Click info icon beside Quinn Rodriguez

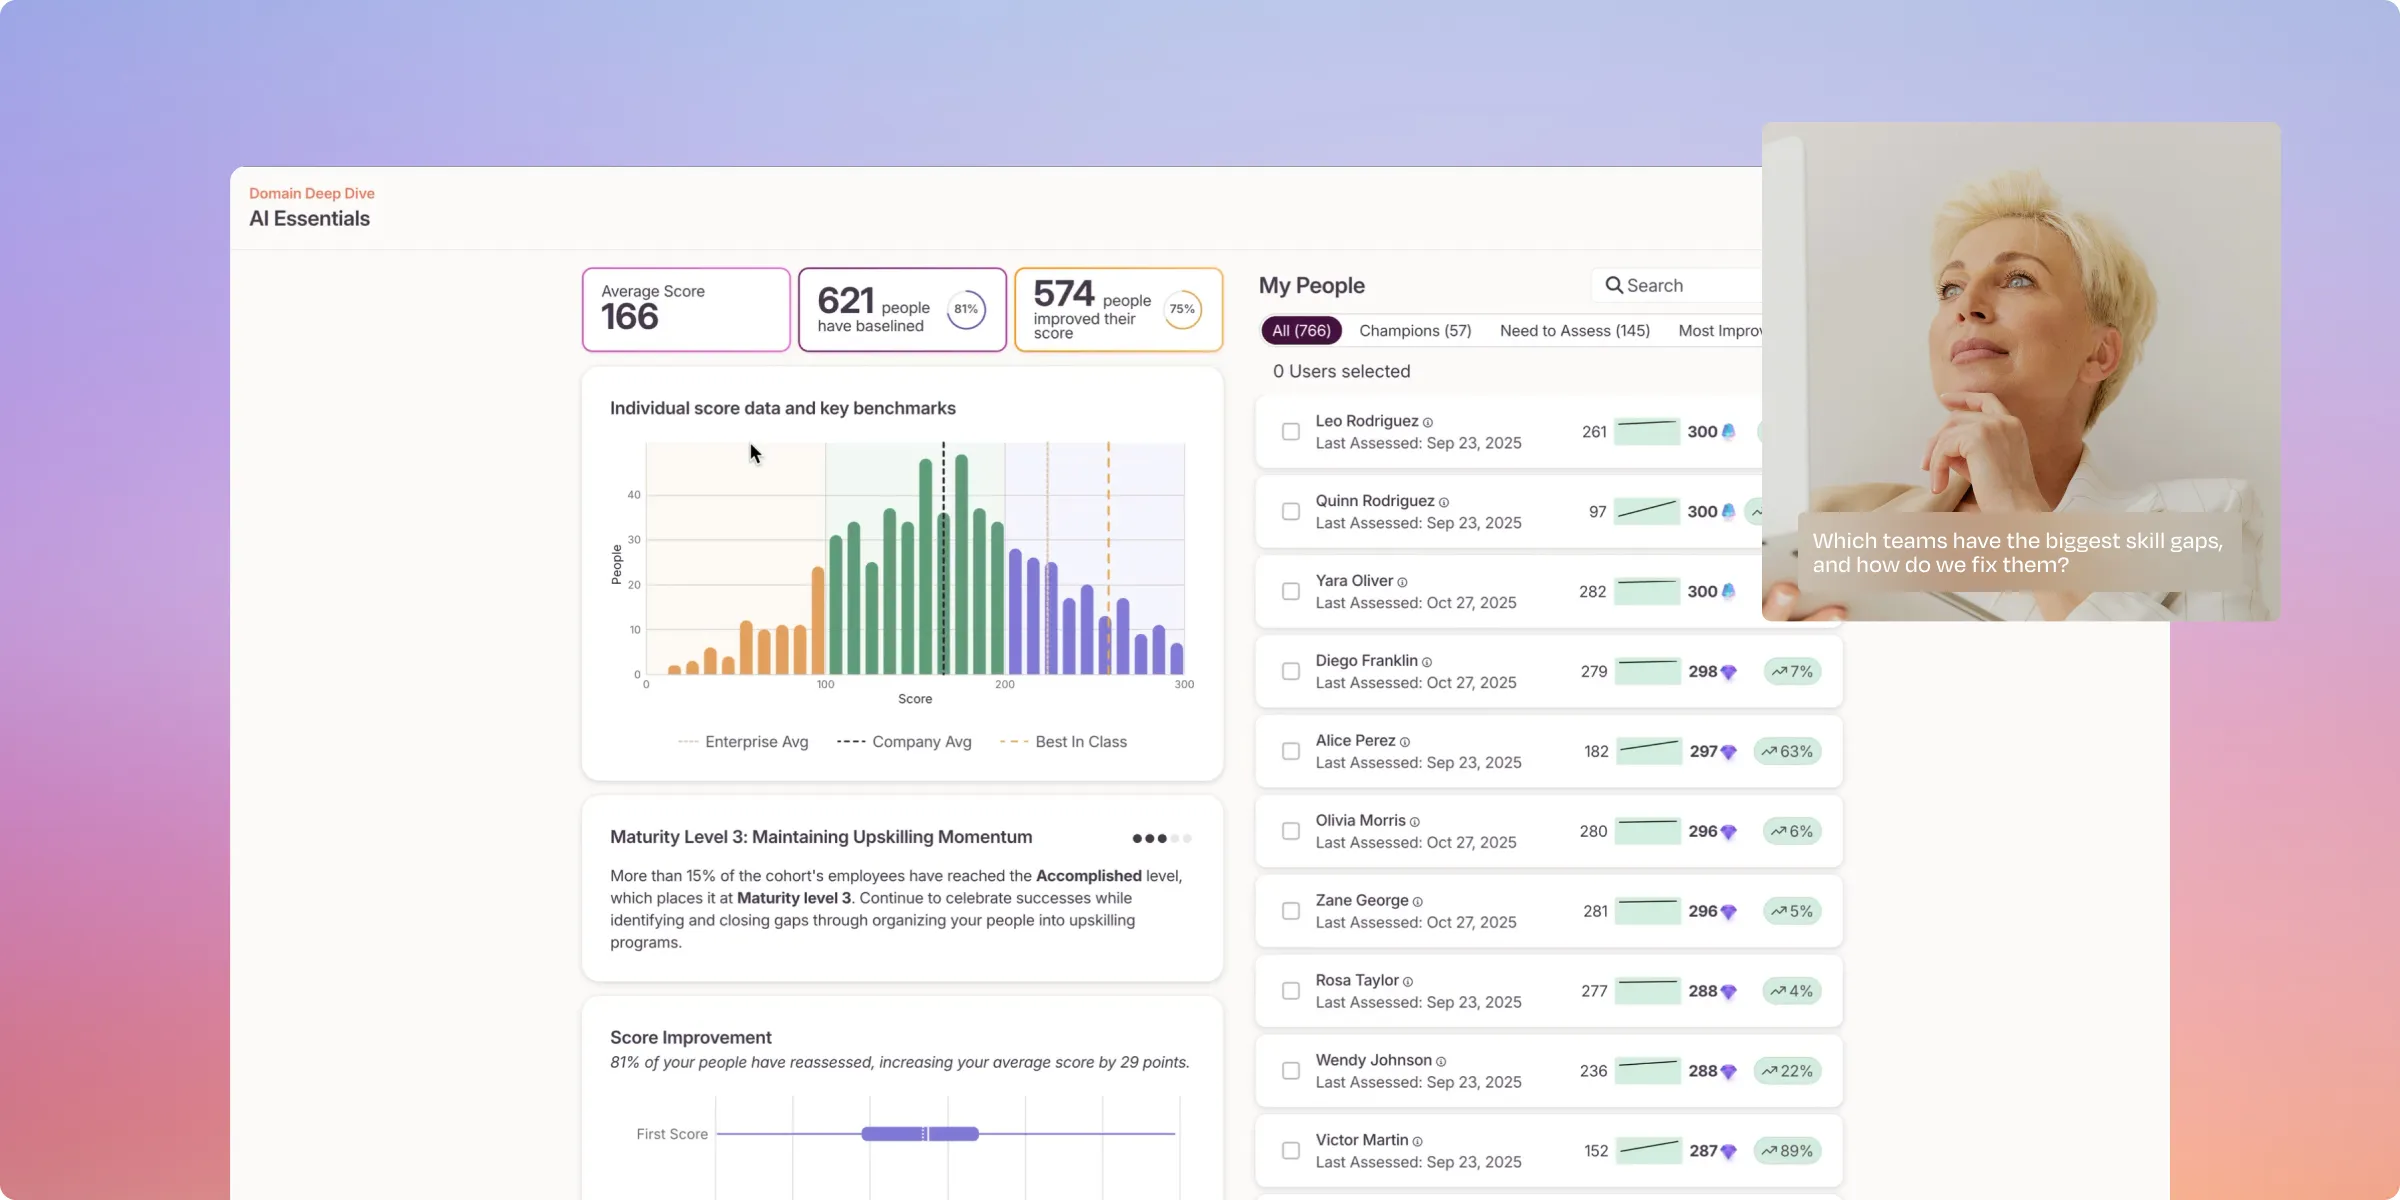click(x=1443, y=502)
